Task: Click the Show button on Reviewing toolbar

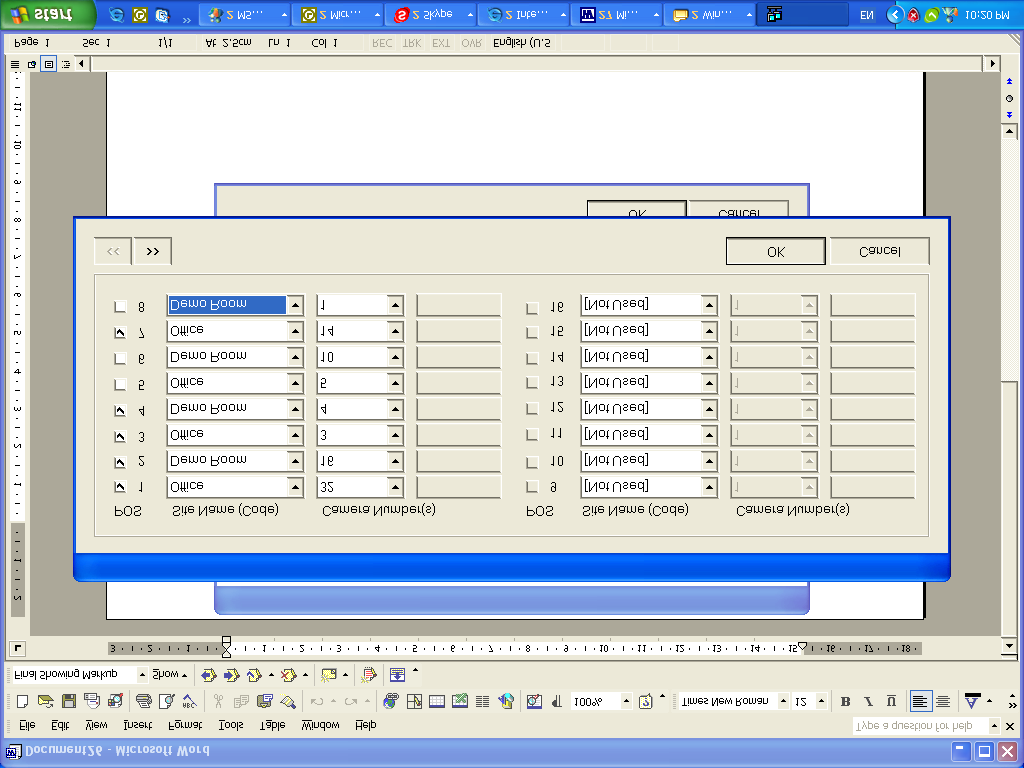Action: pos(169,674)
